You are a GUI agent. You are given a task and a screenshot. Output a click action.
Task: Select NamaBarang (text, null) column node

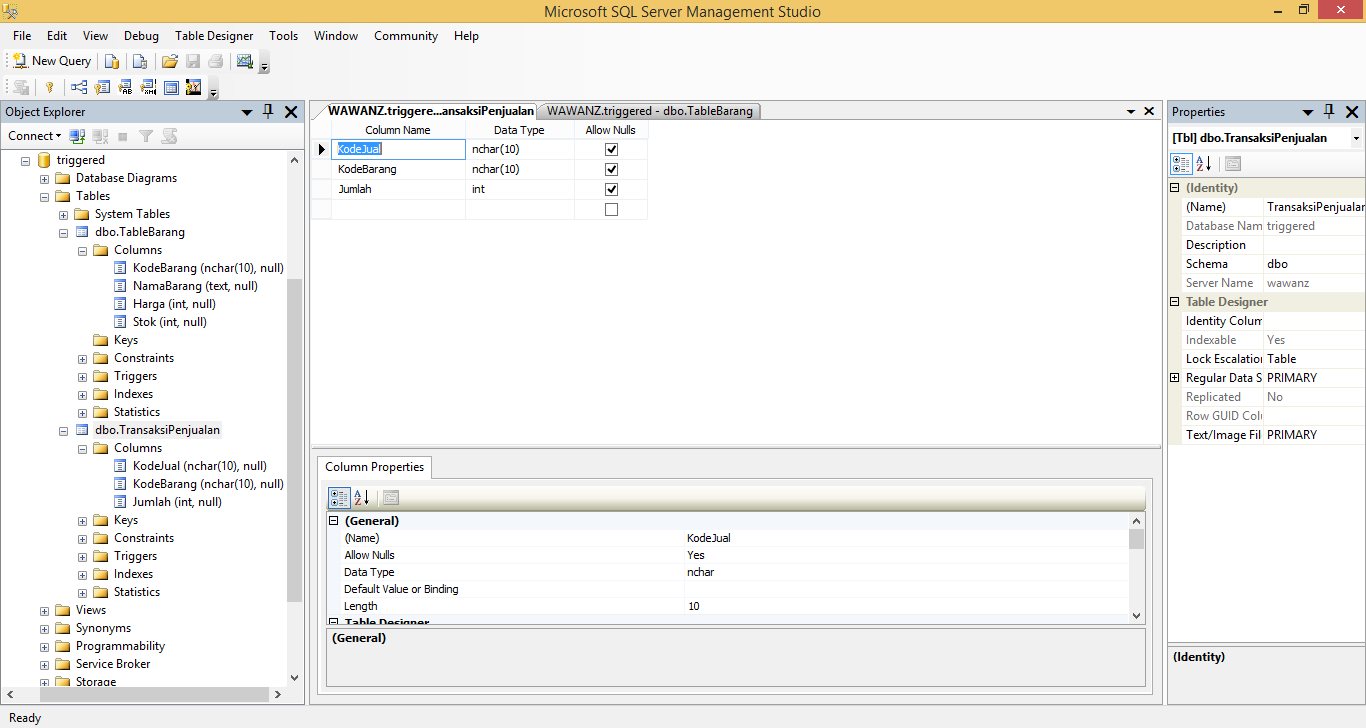click(x=195, y=286)
